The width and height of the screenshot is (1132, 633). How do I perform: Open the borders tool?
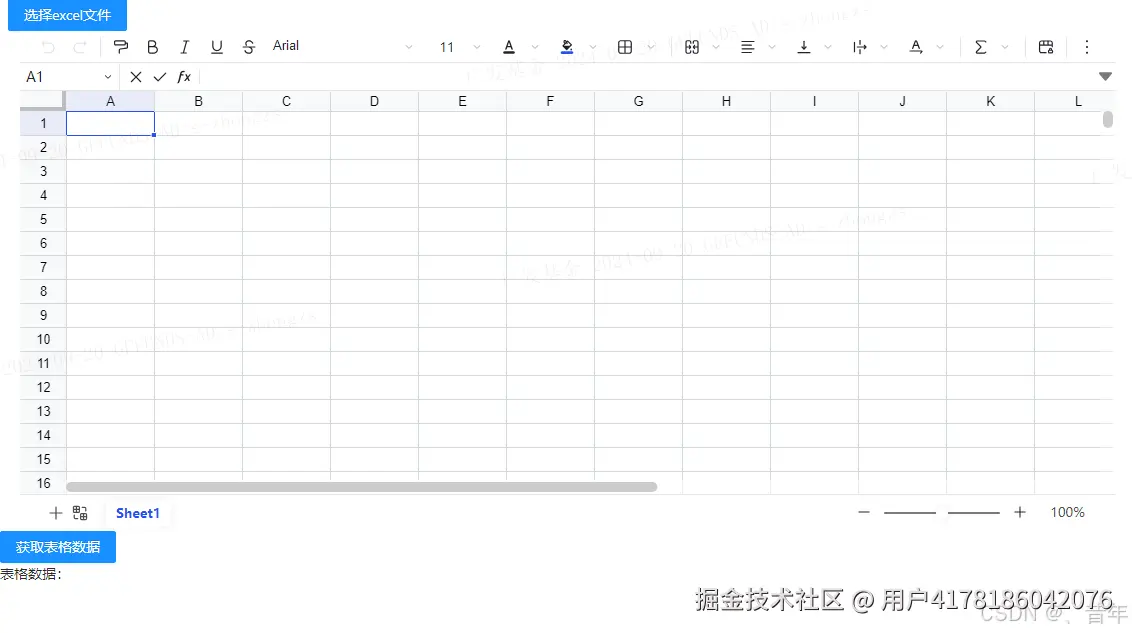(627, 46)
